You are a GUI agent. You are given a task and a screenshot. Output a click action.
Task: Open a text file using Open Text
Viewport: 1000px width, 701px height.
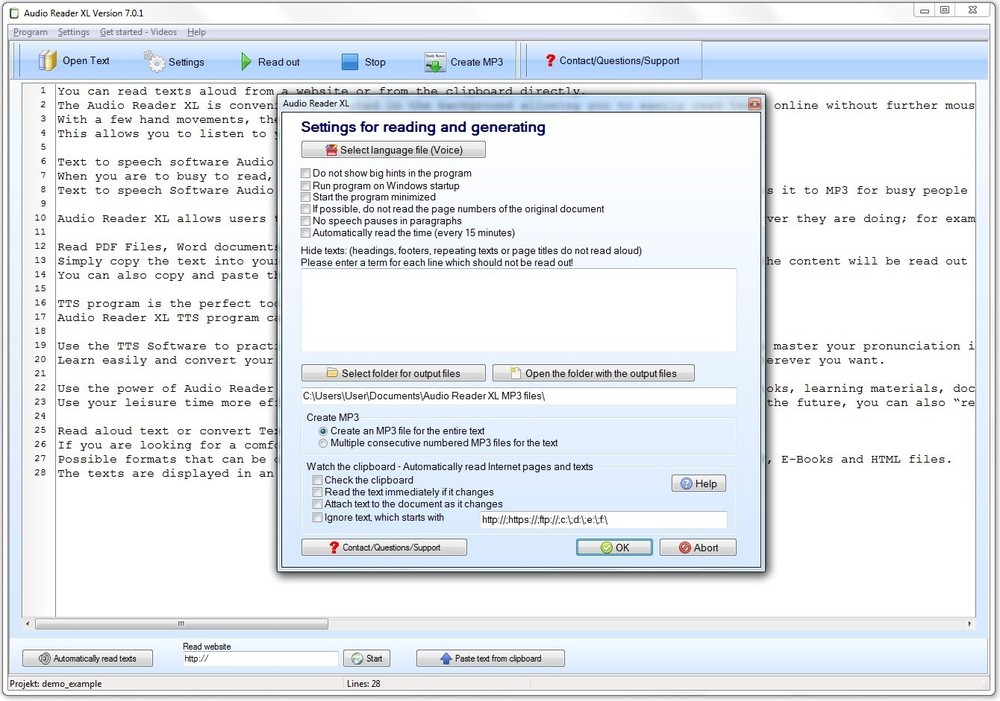(74, 60)
